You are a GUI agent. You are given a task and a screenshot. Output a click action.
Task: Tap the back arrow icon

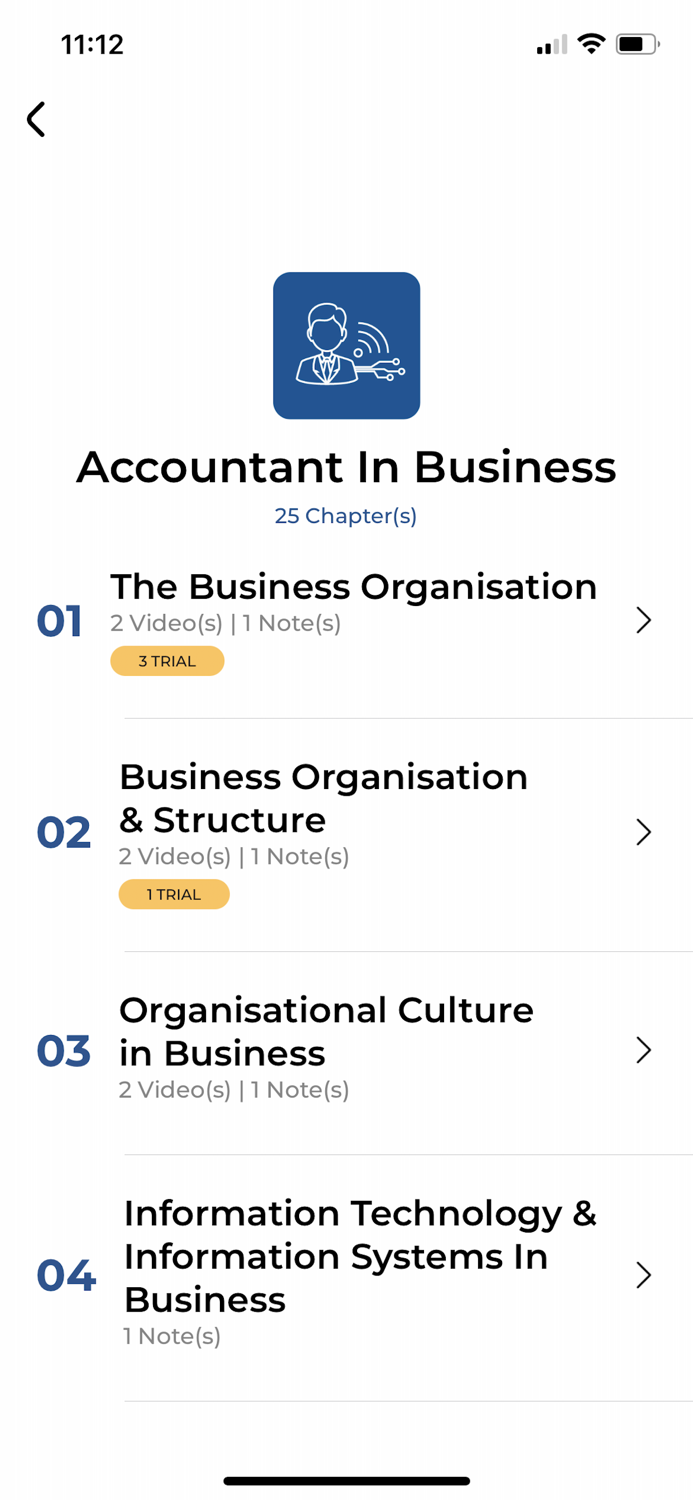coord(36,119)
